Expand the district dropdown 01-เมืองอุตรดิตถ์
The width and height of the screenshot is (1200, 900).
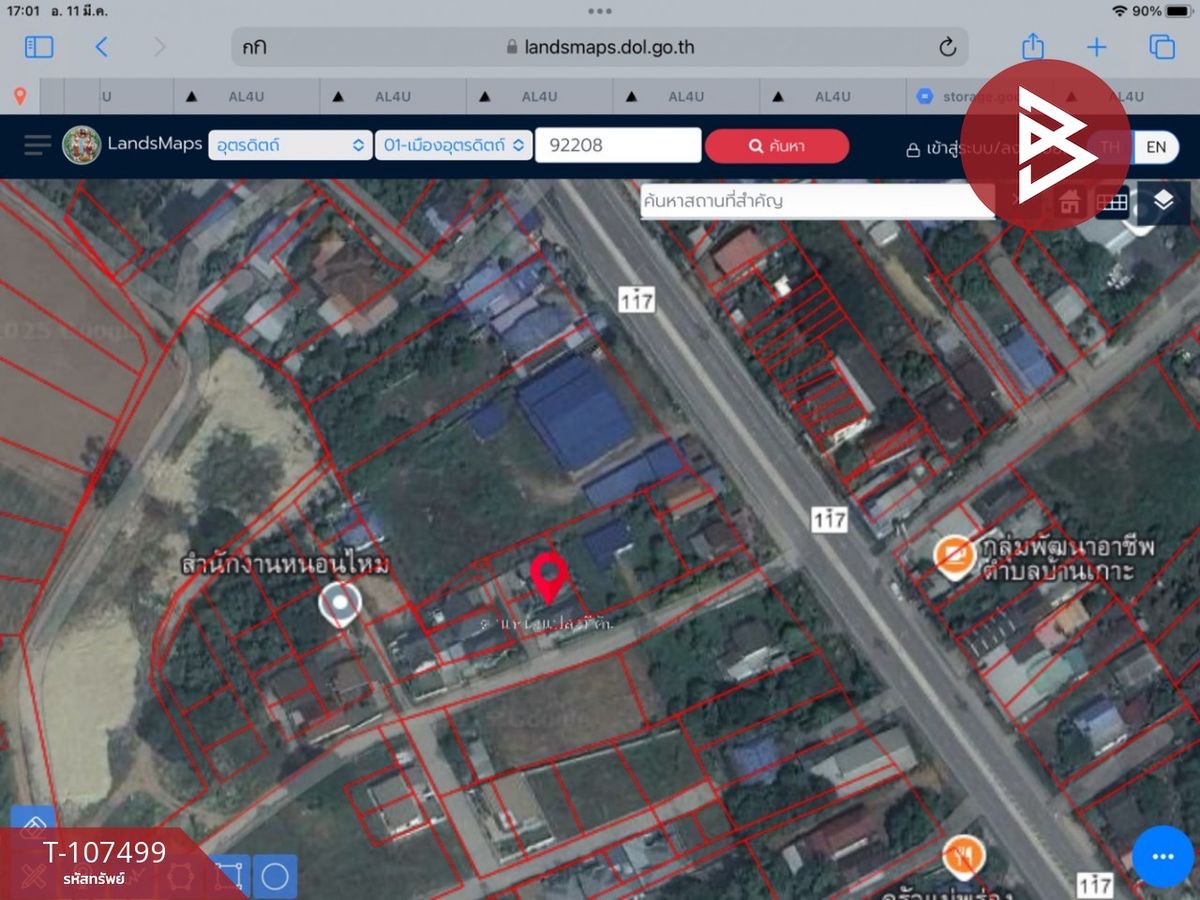point(453,145)
